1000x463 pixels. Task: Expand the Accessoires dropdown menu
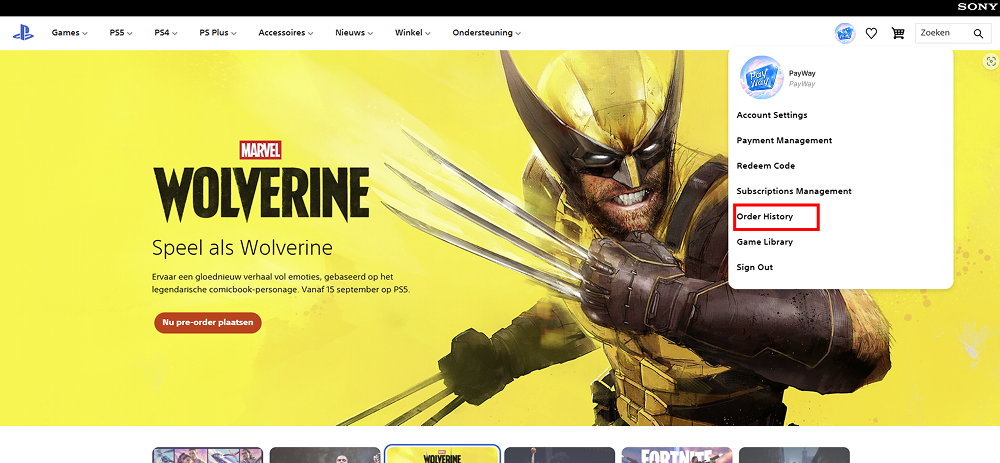click(286, 33)
